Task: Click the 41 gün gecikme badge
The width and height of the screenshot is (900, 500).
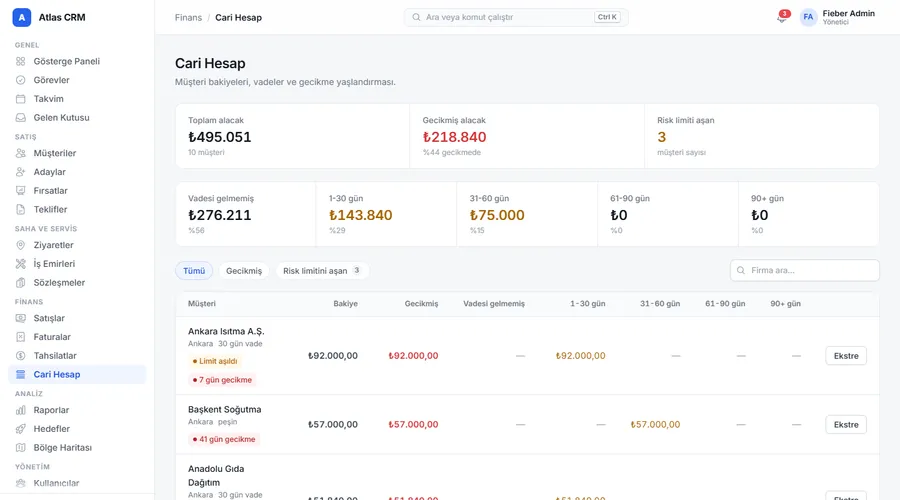Action: (x=224, y=439)
